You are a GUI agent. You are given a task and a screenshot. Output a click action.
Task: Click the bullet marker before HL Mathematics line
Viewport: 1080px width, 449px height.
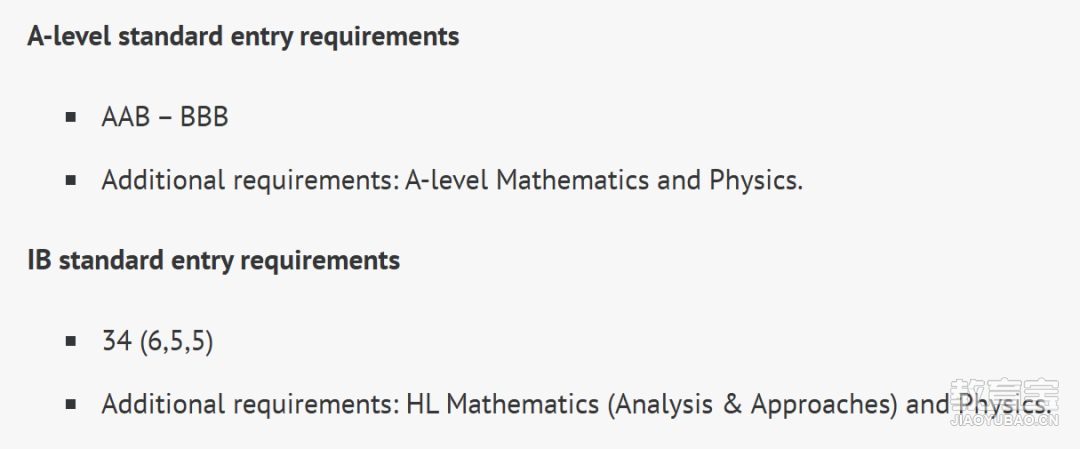tap(71, 404)
